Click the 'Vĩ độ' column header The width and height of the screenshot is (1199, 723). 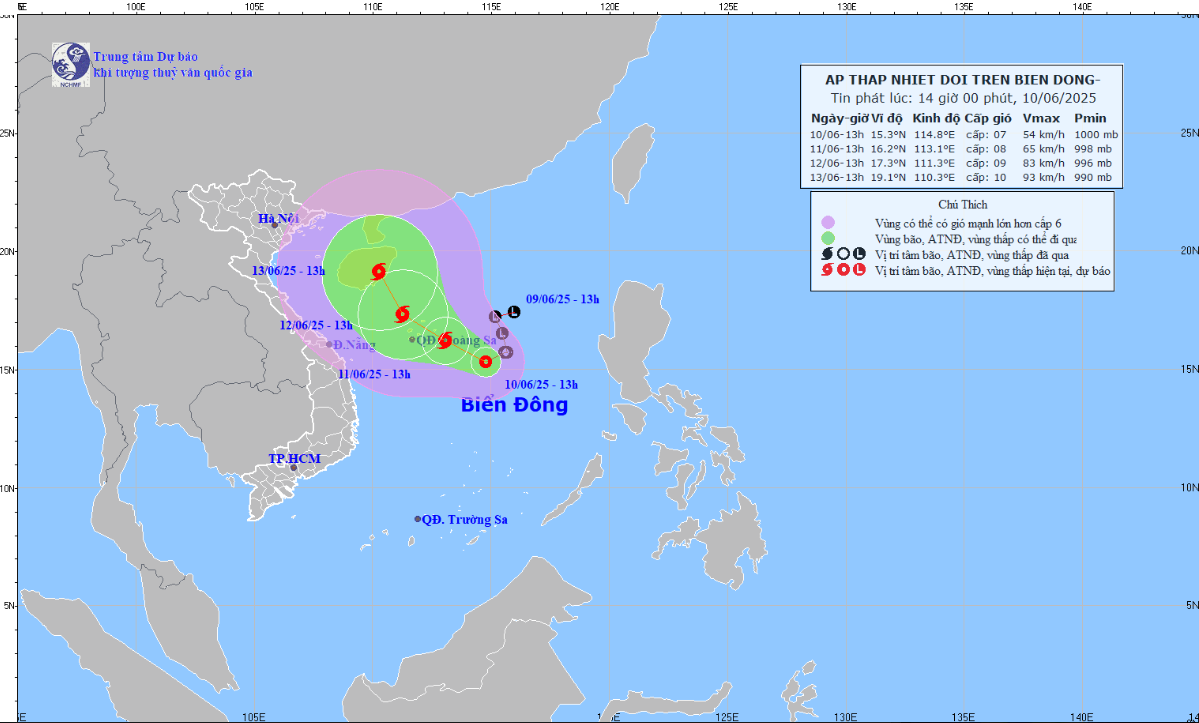[887, 118]
